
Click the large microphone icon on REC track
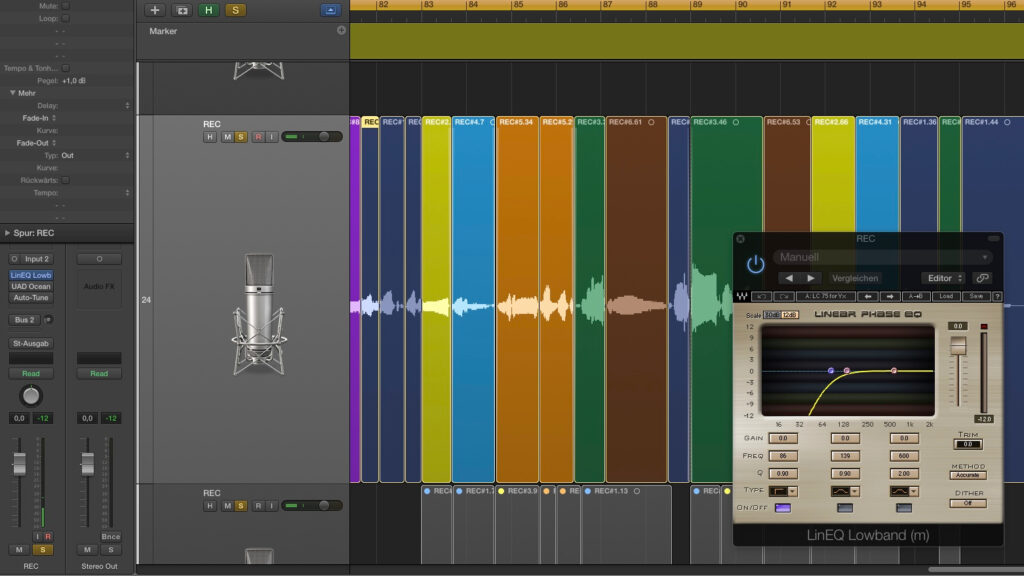(x=259, y=315)
